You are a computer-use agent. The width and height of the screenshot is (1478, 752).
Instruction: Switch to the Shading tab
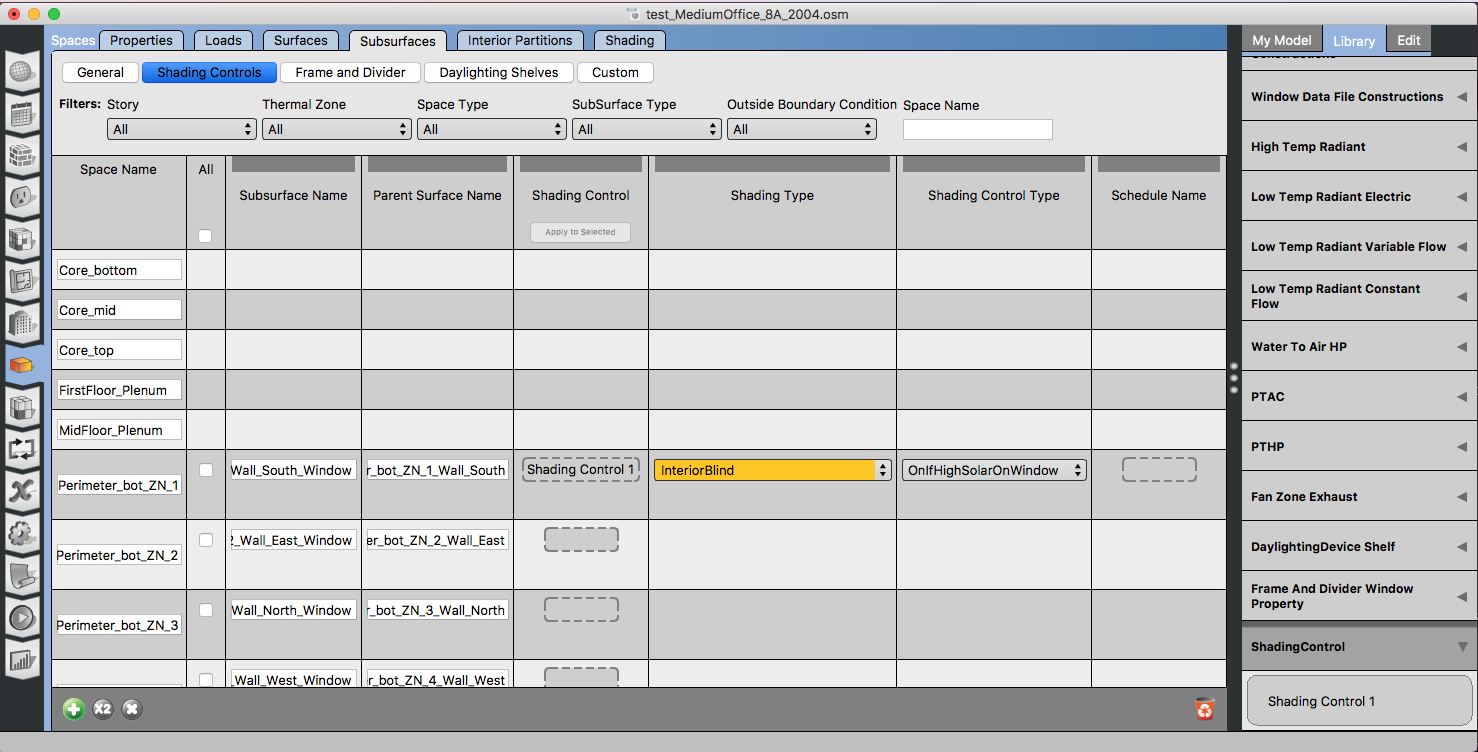pos(630,40)
